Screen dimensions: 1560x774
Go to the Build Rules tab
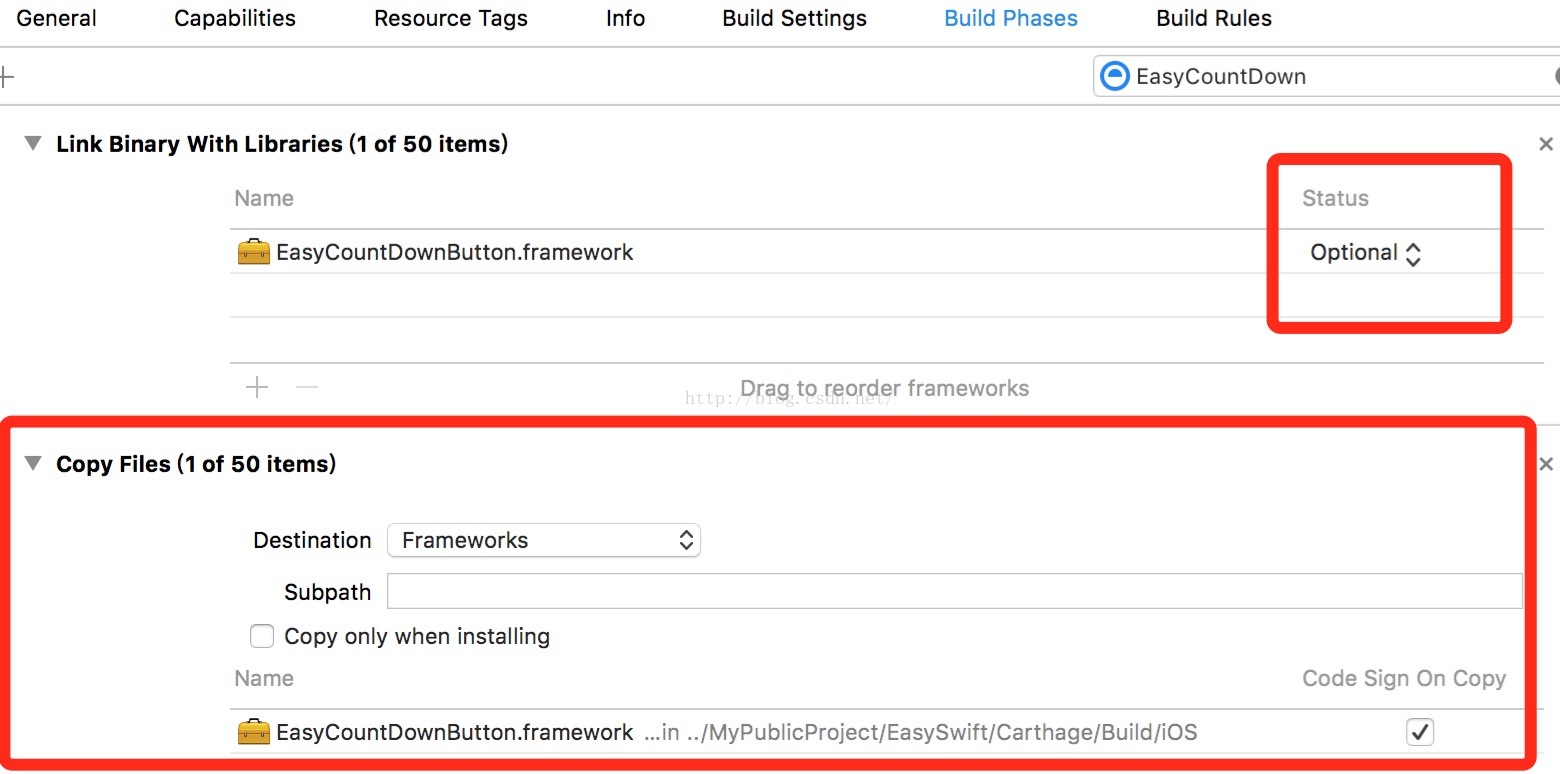pos(1214,18)
